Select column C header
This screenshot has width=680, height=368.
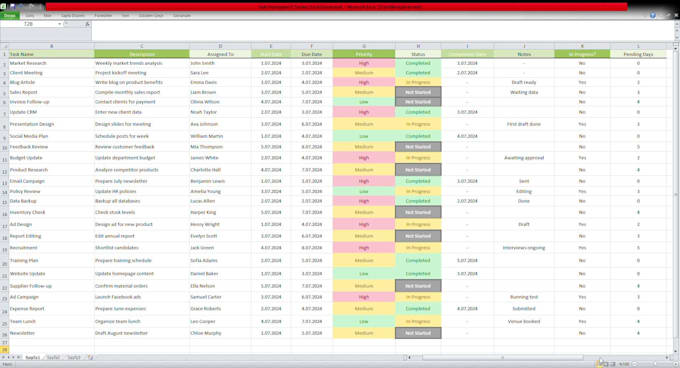[142, 46]
